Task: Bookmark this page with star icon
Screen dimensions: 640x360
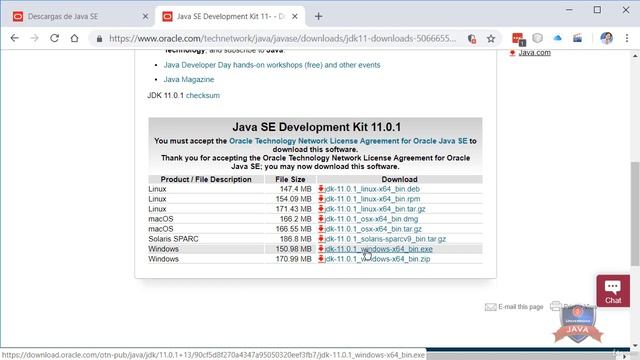Action: pyautogui.click(x=491, y=39)
